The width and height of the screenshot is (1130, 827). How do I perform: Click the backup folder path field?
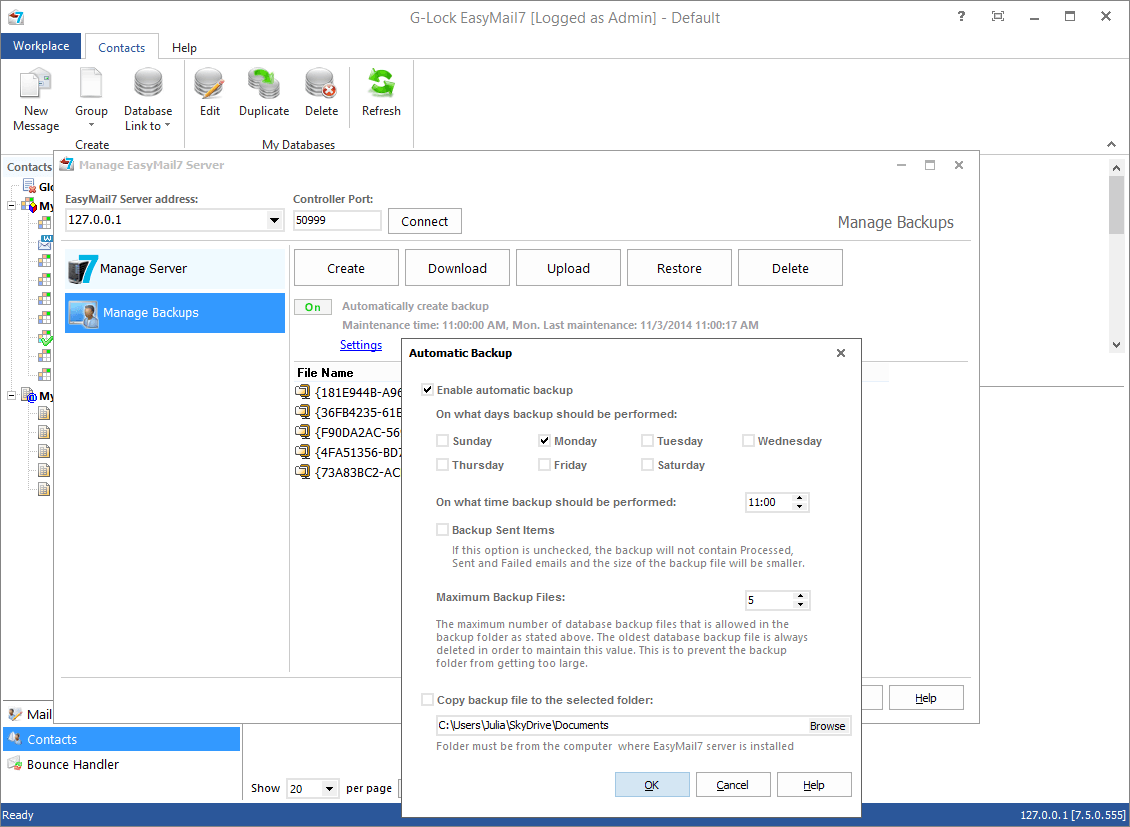tap(600, 725)
